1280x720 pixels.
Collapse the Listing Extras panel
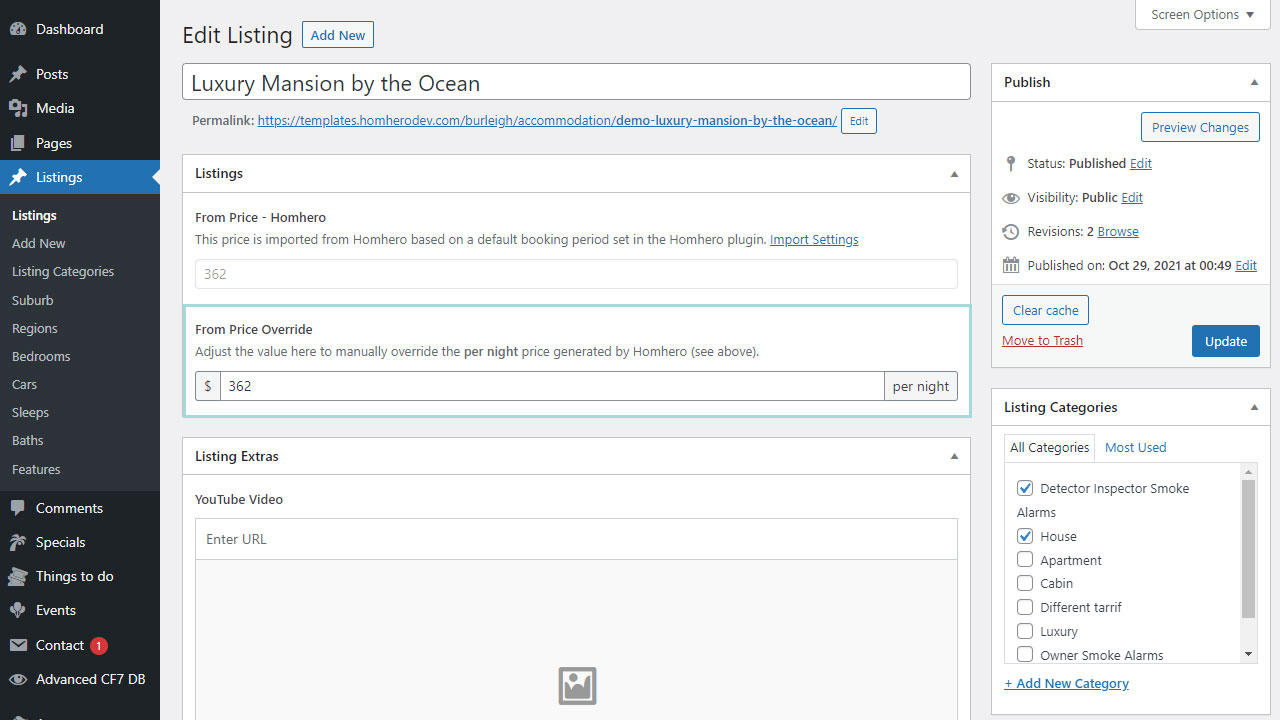pyautogui.click(x=954, y=457)
